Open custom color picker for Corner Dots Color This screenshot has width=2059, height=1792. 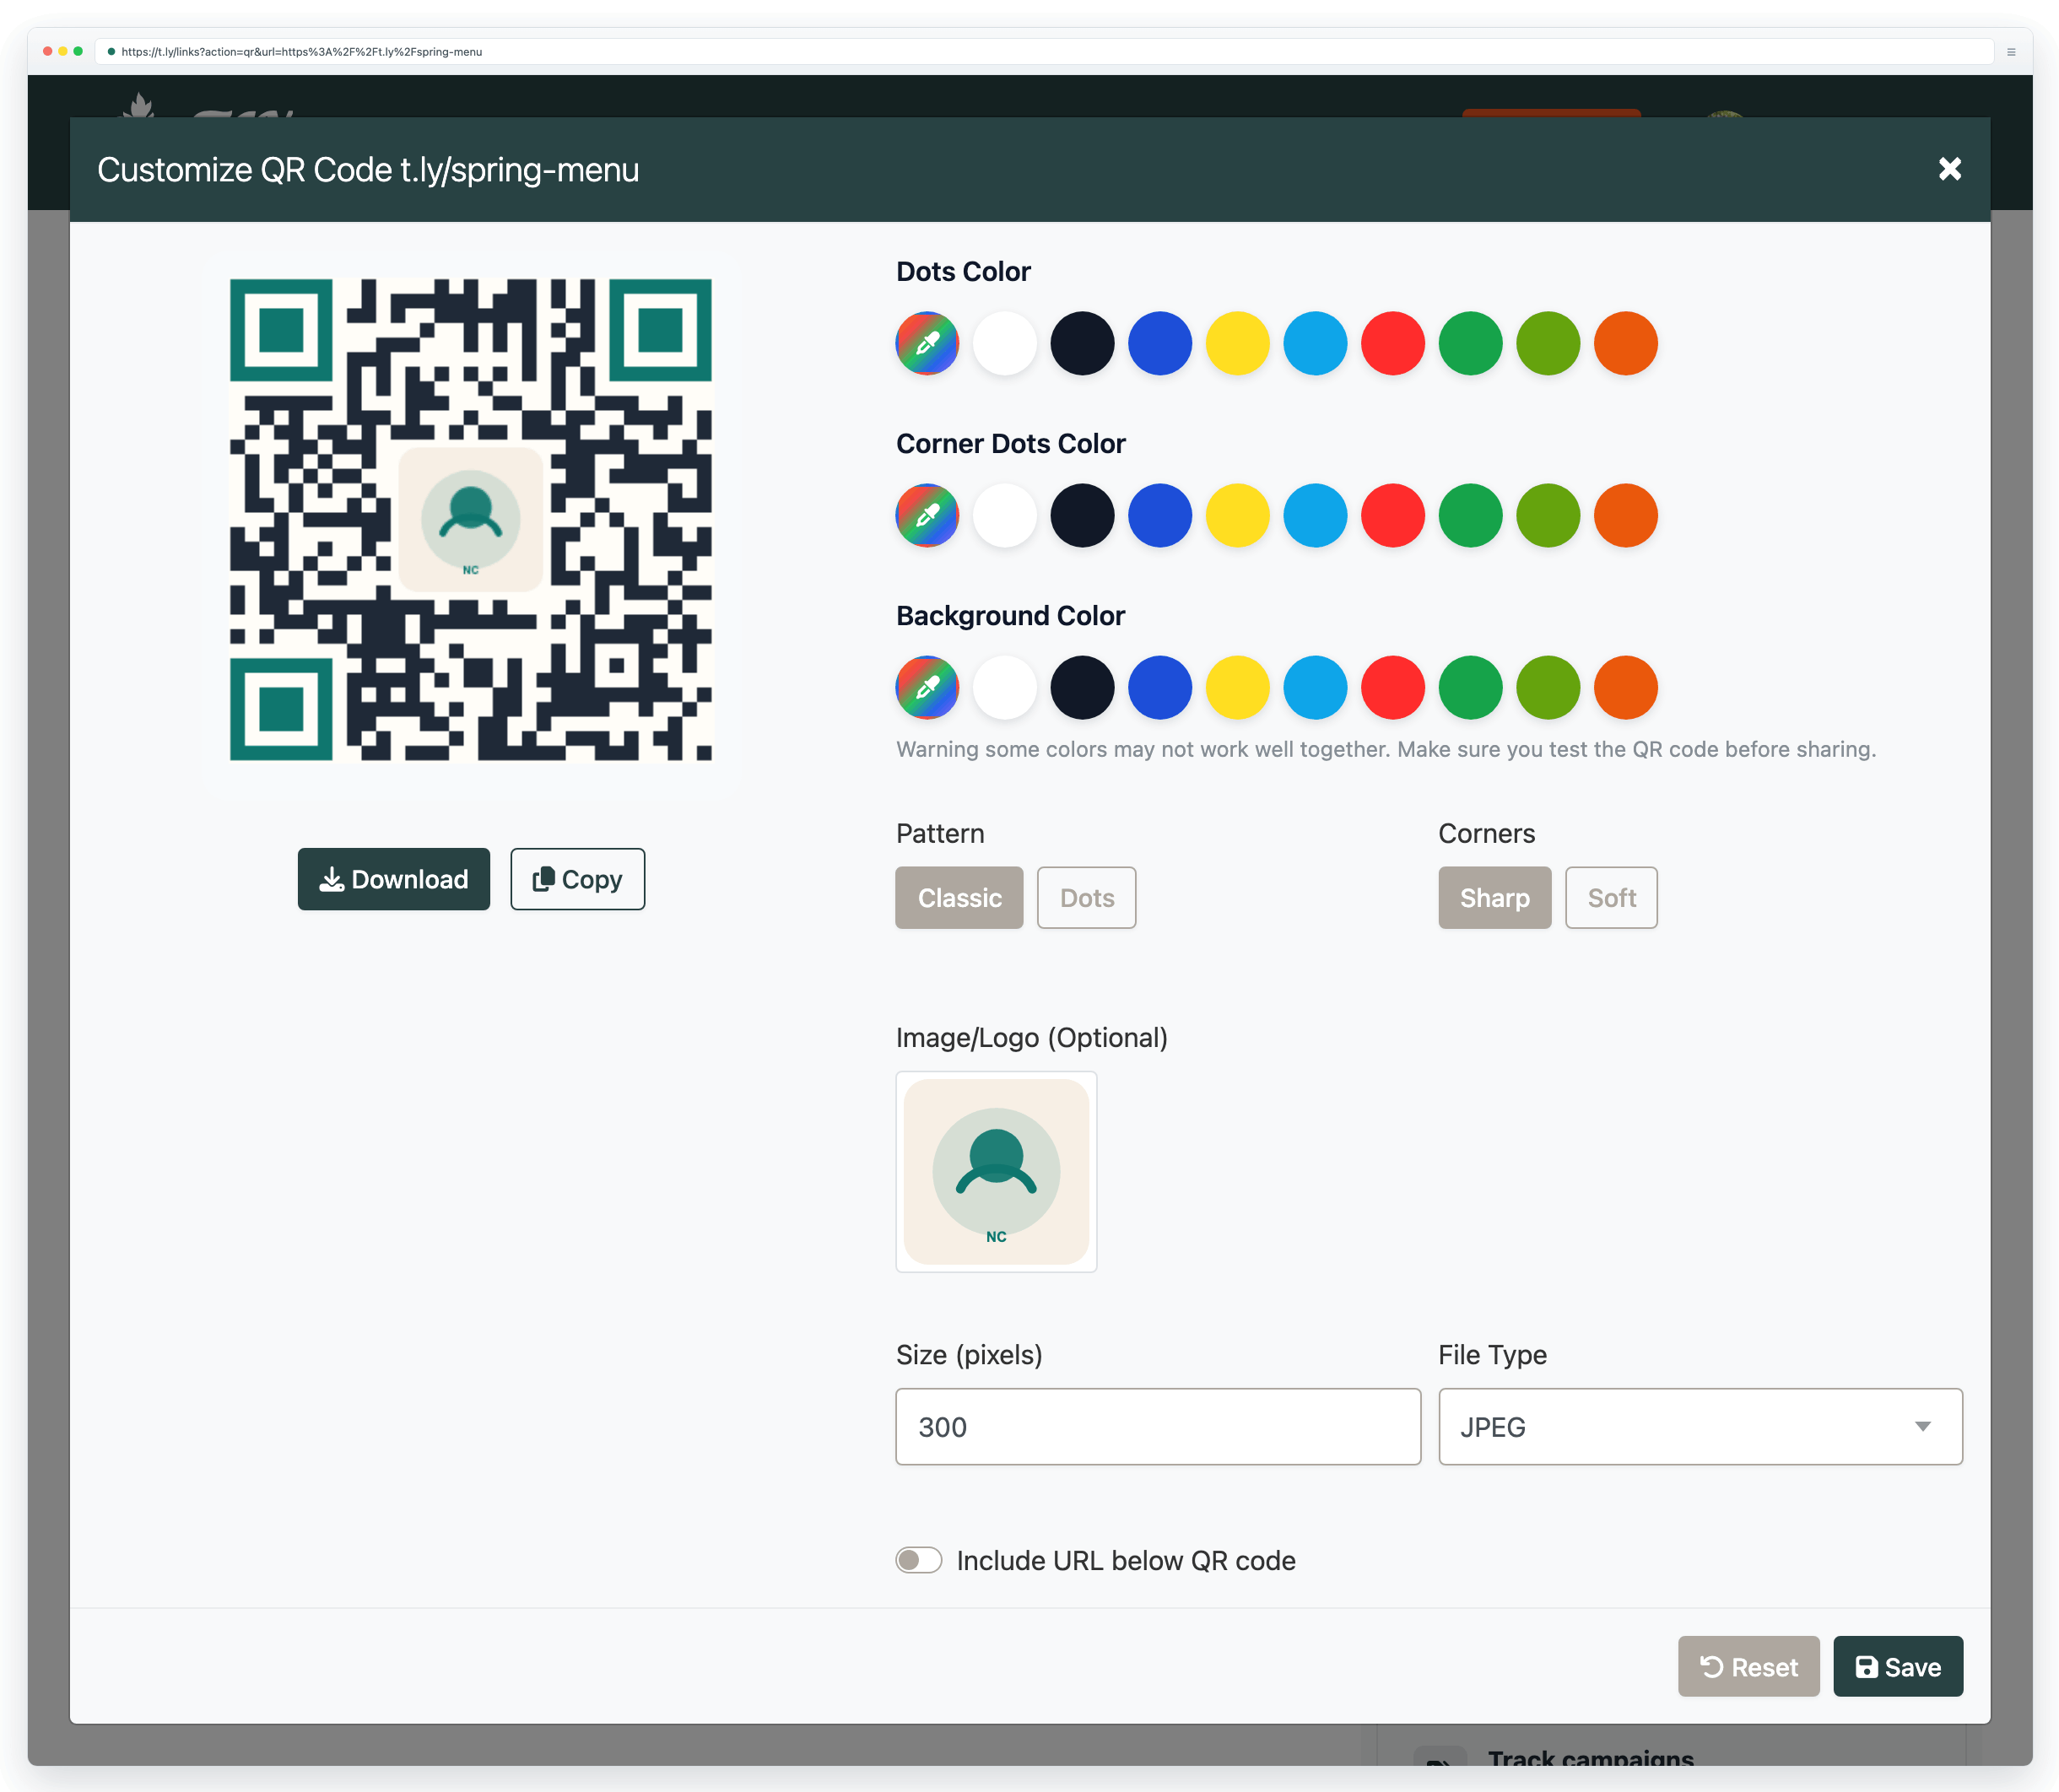coord(927,515)
